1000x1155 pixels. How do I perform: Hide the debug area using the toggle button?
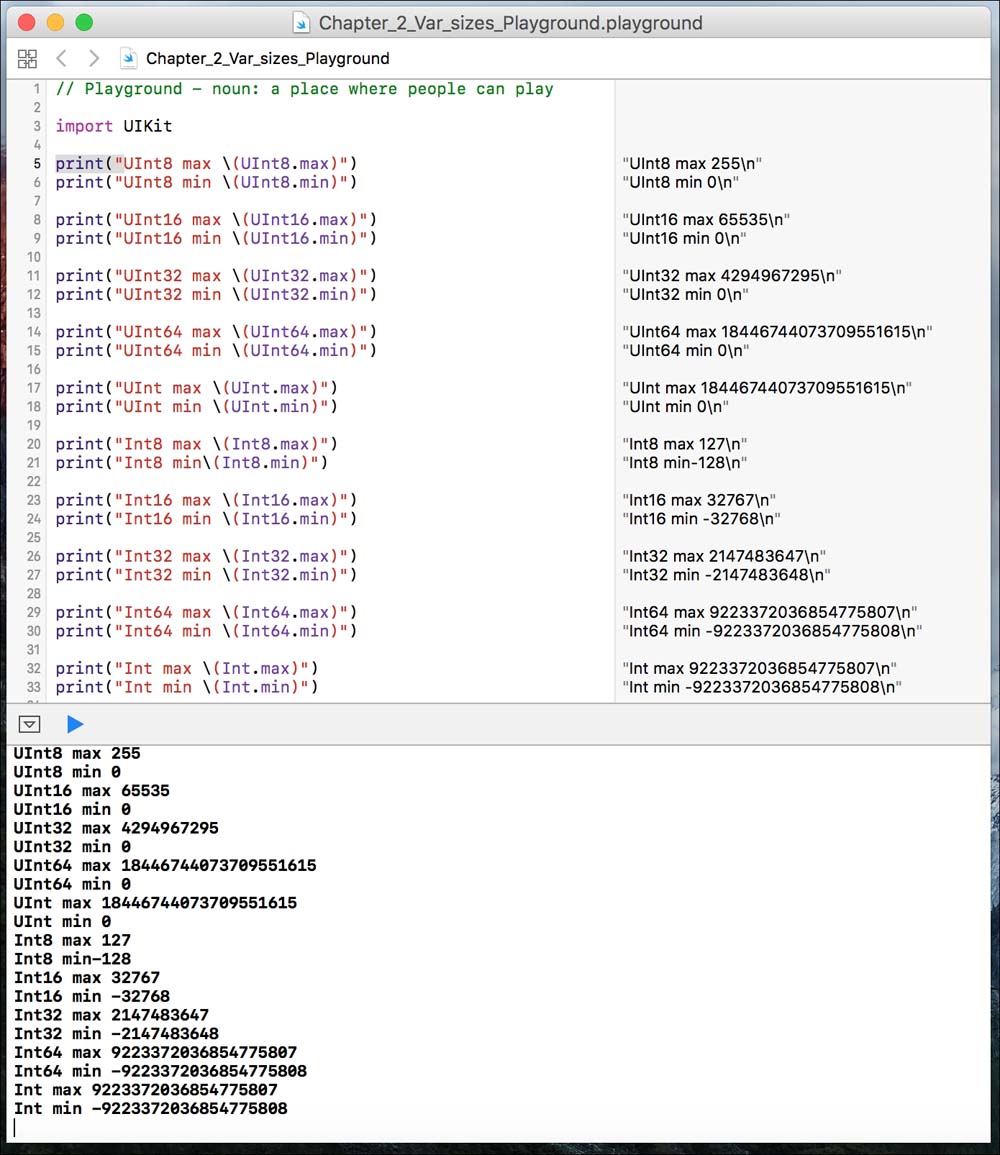pyautogui.click(x=30, y=724)
